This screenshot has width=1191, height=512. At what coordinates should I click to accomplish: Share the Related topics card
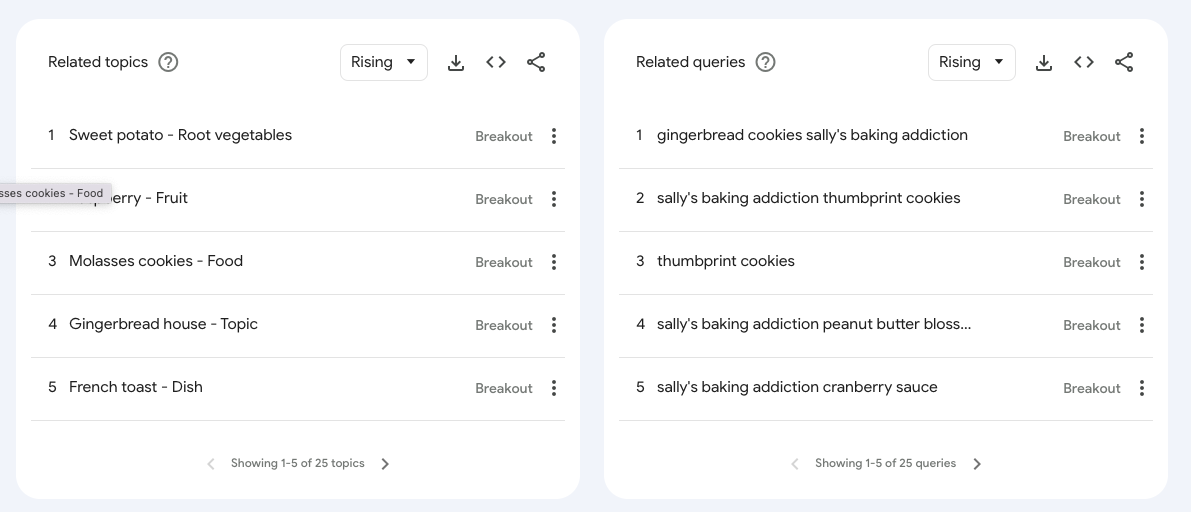tap(536, 62)
